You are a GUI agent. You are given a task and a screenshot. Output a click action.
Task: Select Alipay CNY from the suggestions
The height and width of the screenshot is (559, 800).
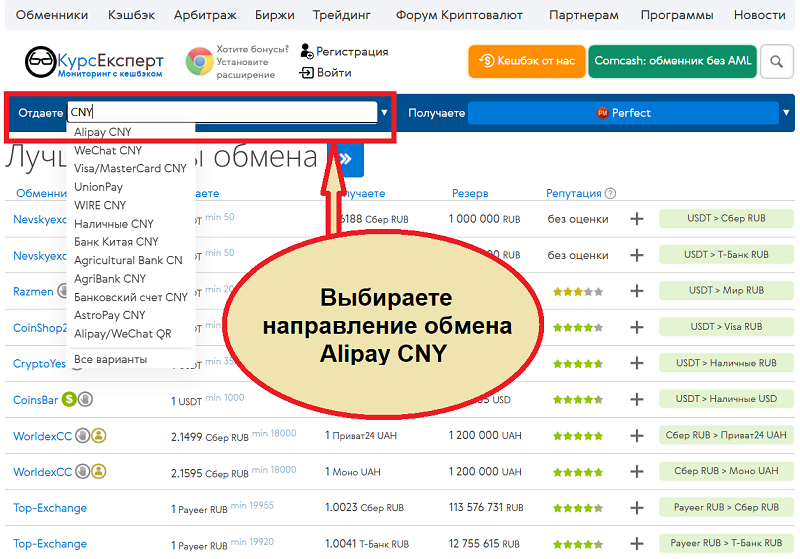(x=103, y=132)
